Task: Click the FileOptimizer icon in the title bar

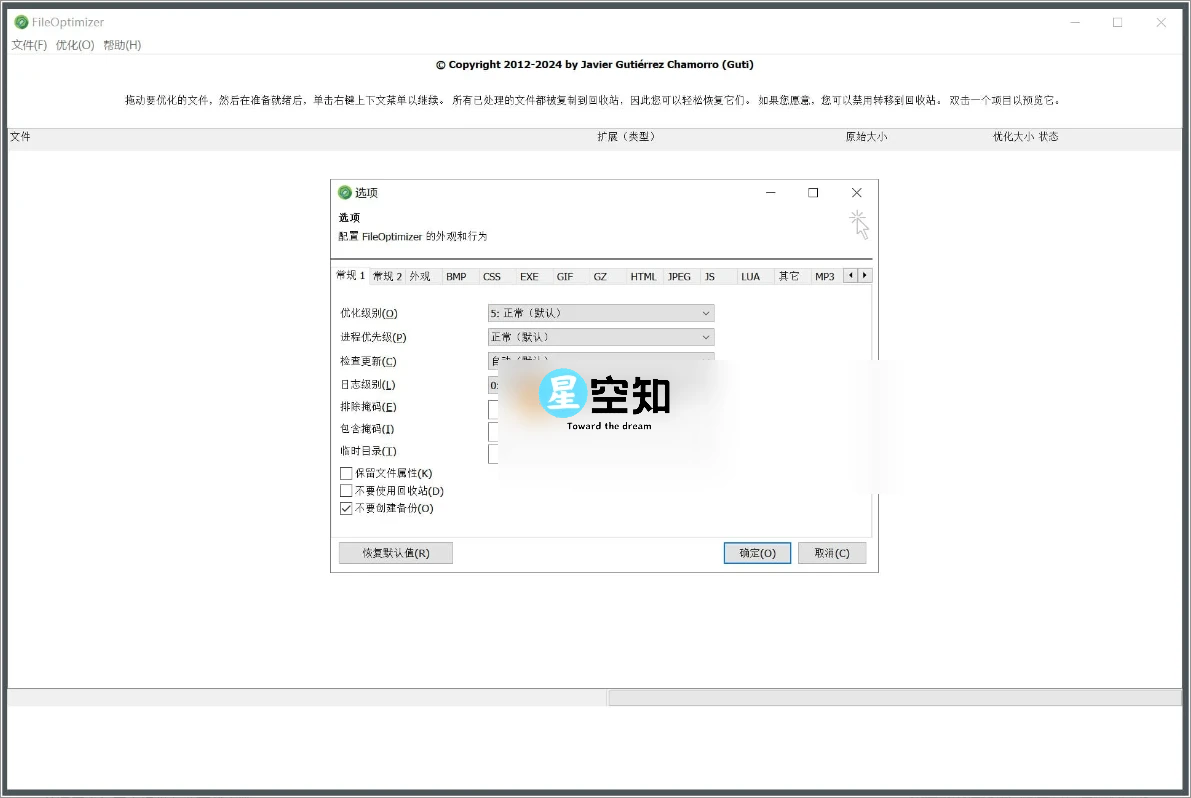Action: tap(21, 21)
